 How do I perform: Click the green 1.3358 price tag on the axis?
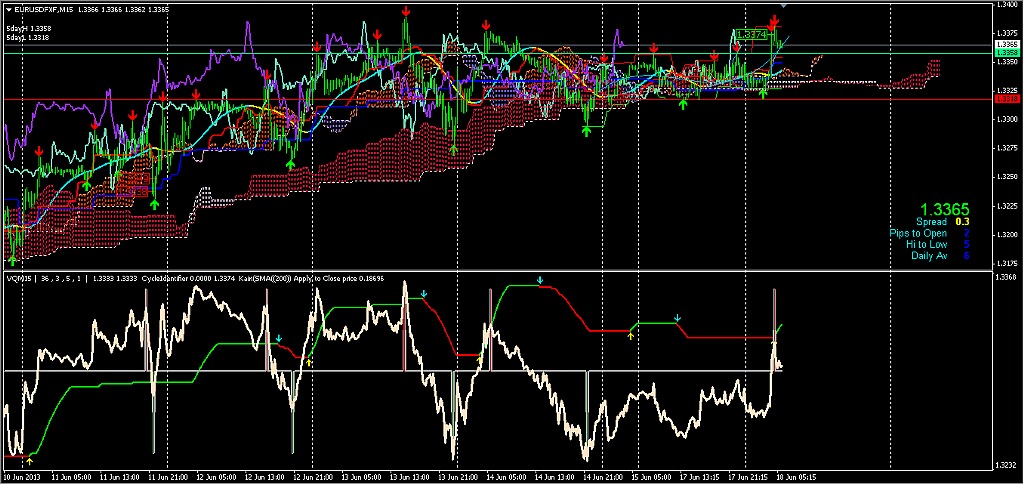tap(1007, 51)
